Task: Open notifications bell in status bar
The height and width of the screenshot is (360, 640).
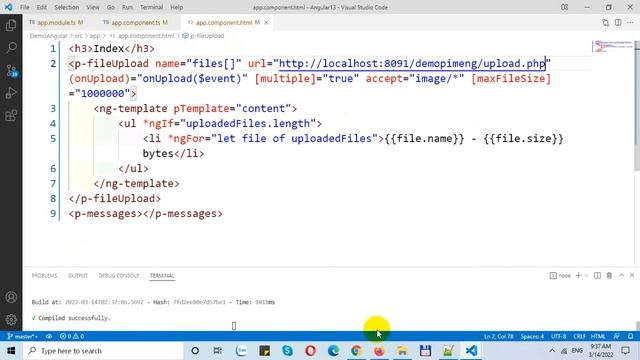Action: tap(631, 336)
